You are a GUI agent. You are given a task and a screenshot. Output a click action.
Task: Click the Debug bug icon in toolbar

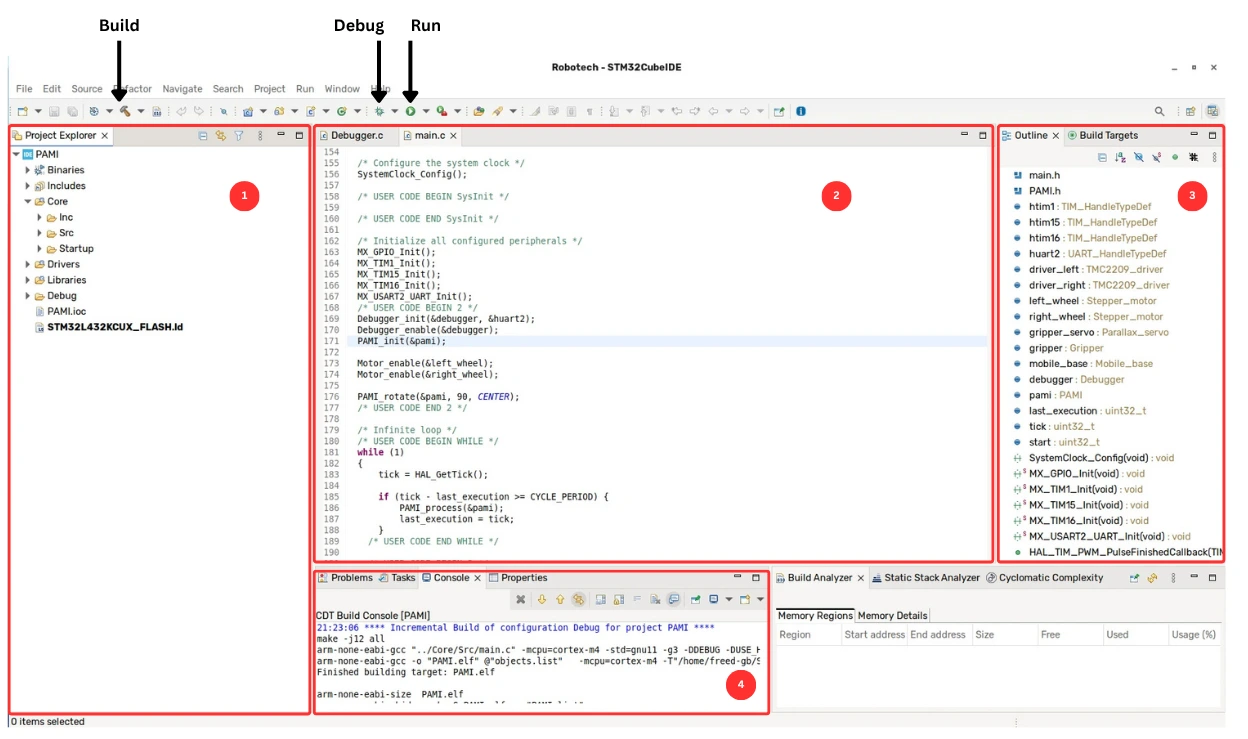click(x=379, y=111)
